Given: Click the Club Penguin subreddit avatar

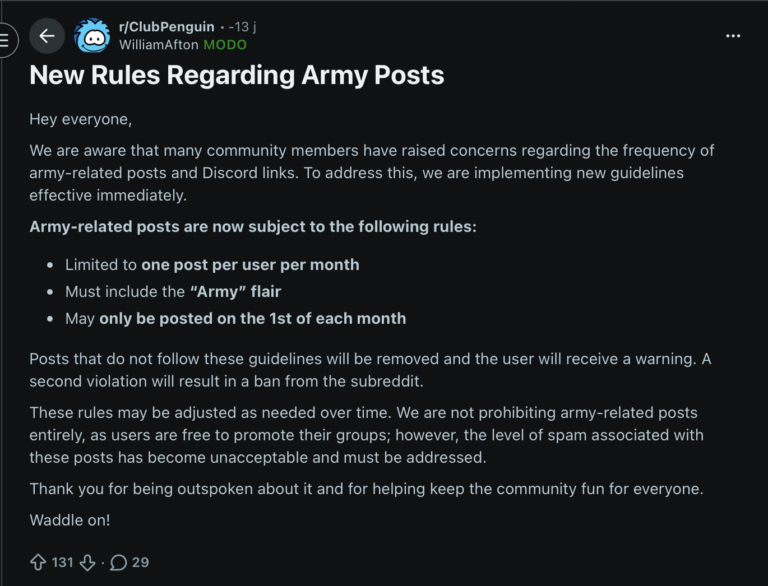Looking at the screenshot, I should point(92,37).
